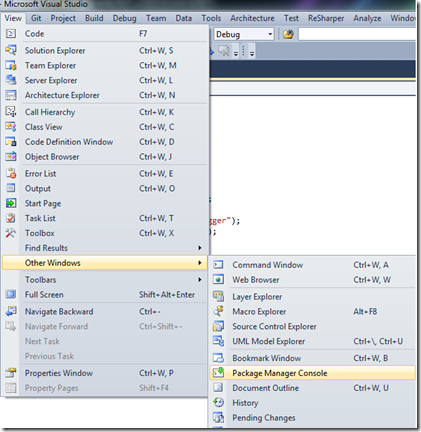Expand the Toolbars submenu arrow
421x432 pixels.
point(200,280)
